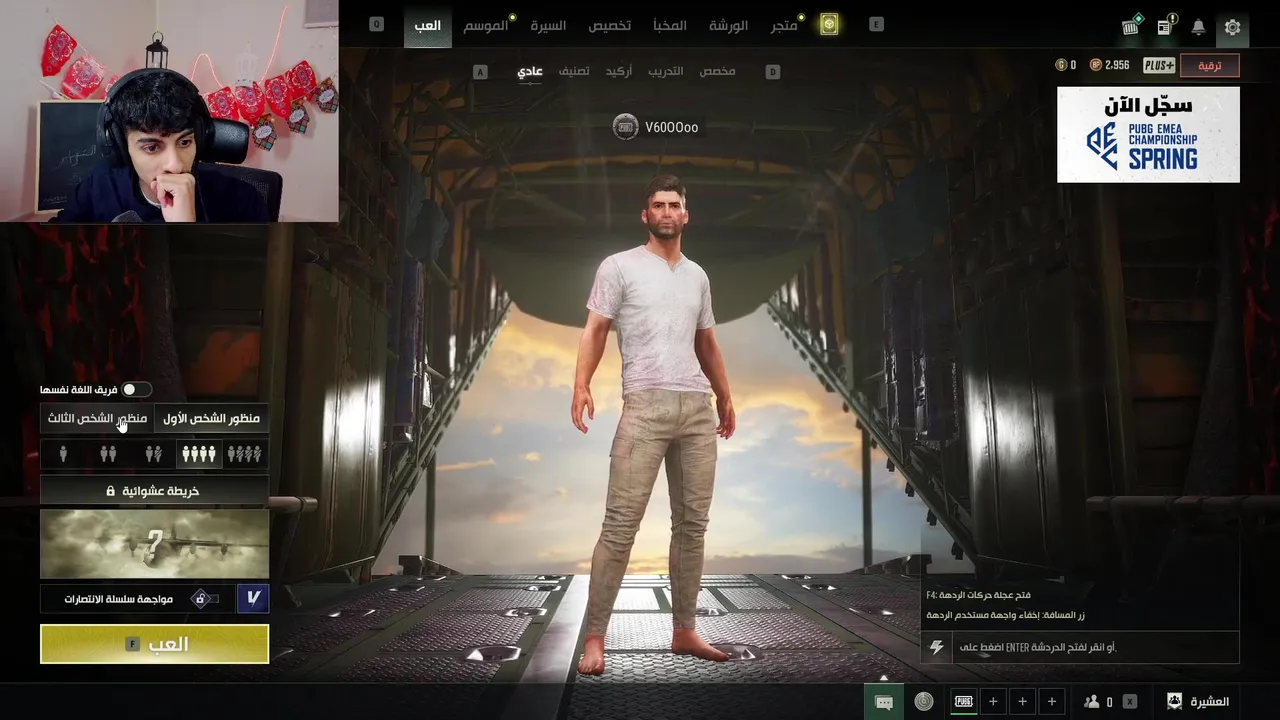This screenshot has width=1280, height=720.
Task: Open the PLUS+ membership badge
Action: (x=1159, y=65)
